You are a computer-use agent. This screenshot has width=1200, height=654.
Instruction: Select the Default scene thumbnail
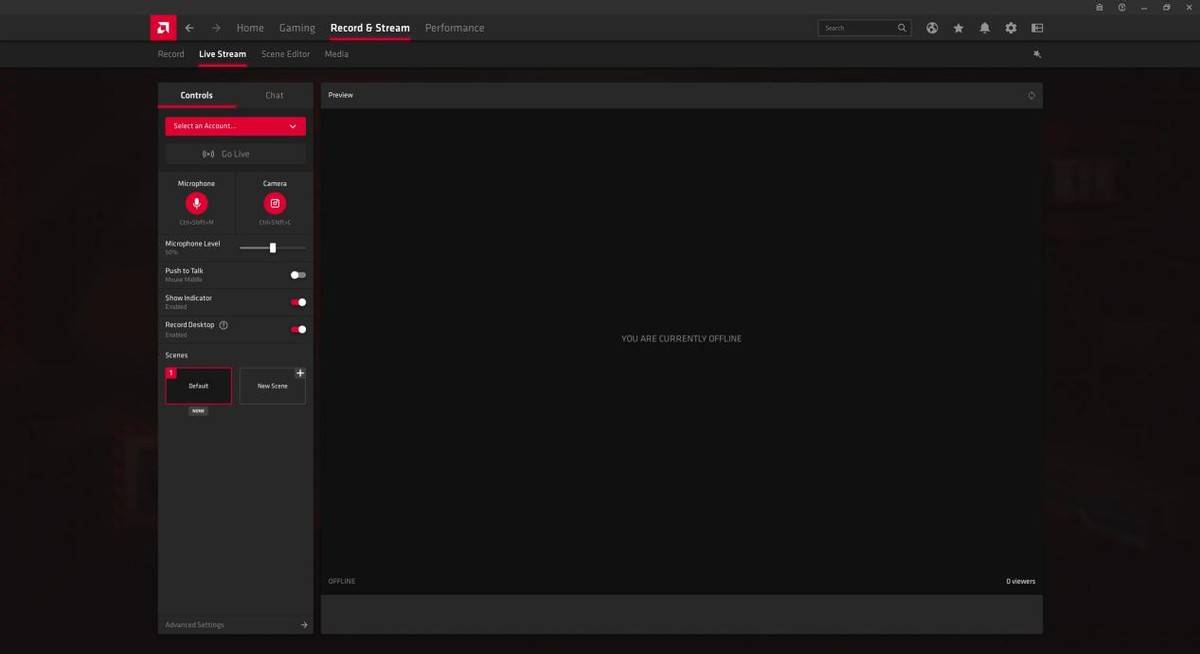click(x=198, y=386)
